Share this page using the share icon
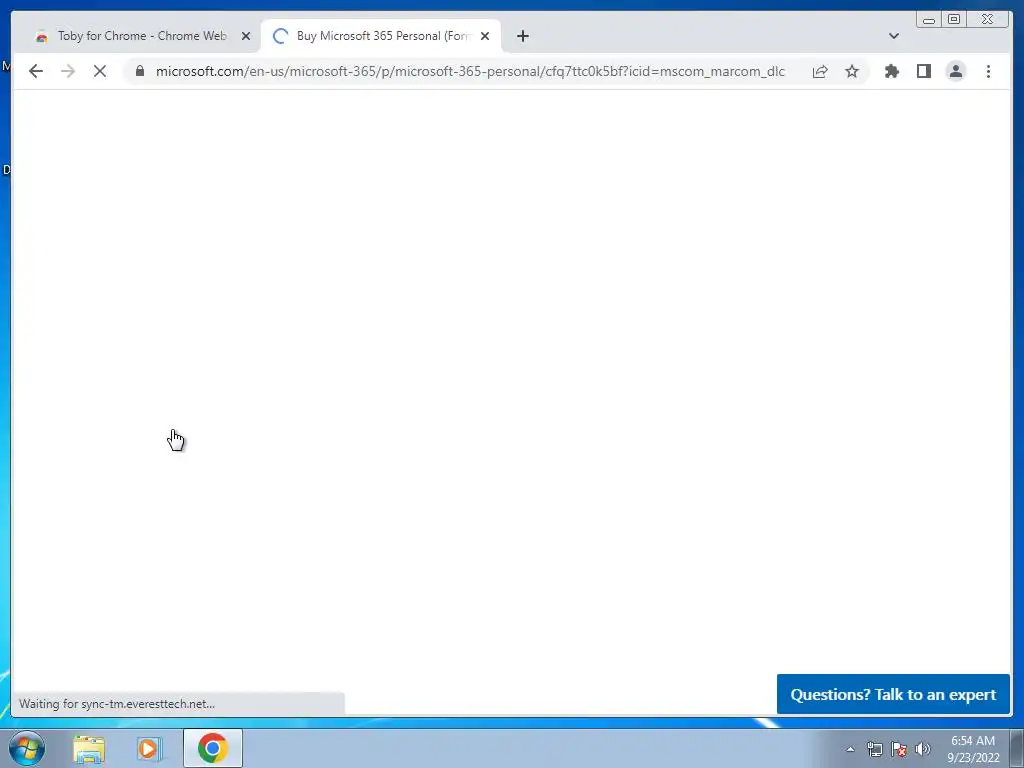The height and width of the screenshot is (768, 1024). [x=820, y=71]
